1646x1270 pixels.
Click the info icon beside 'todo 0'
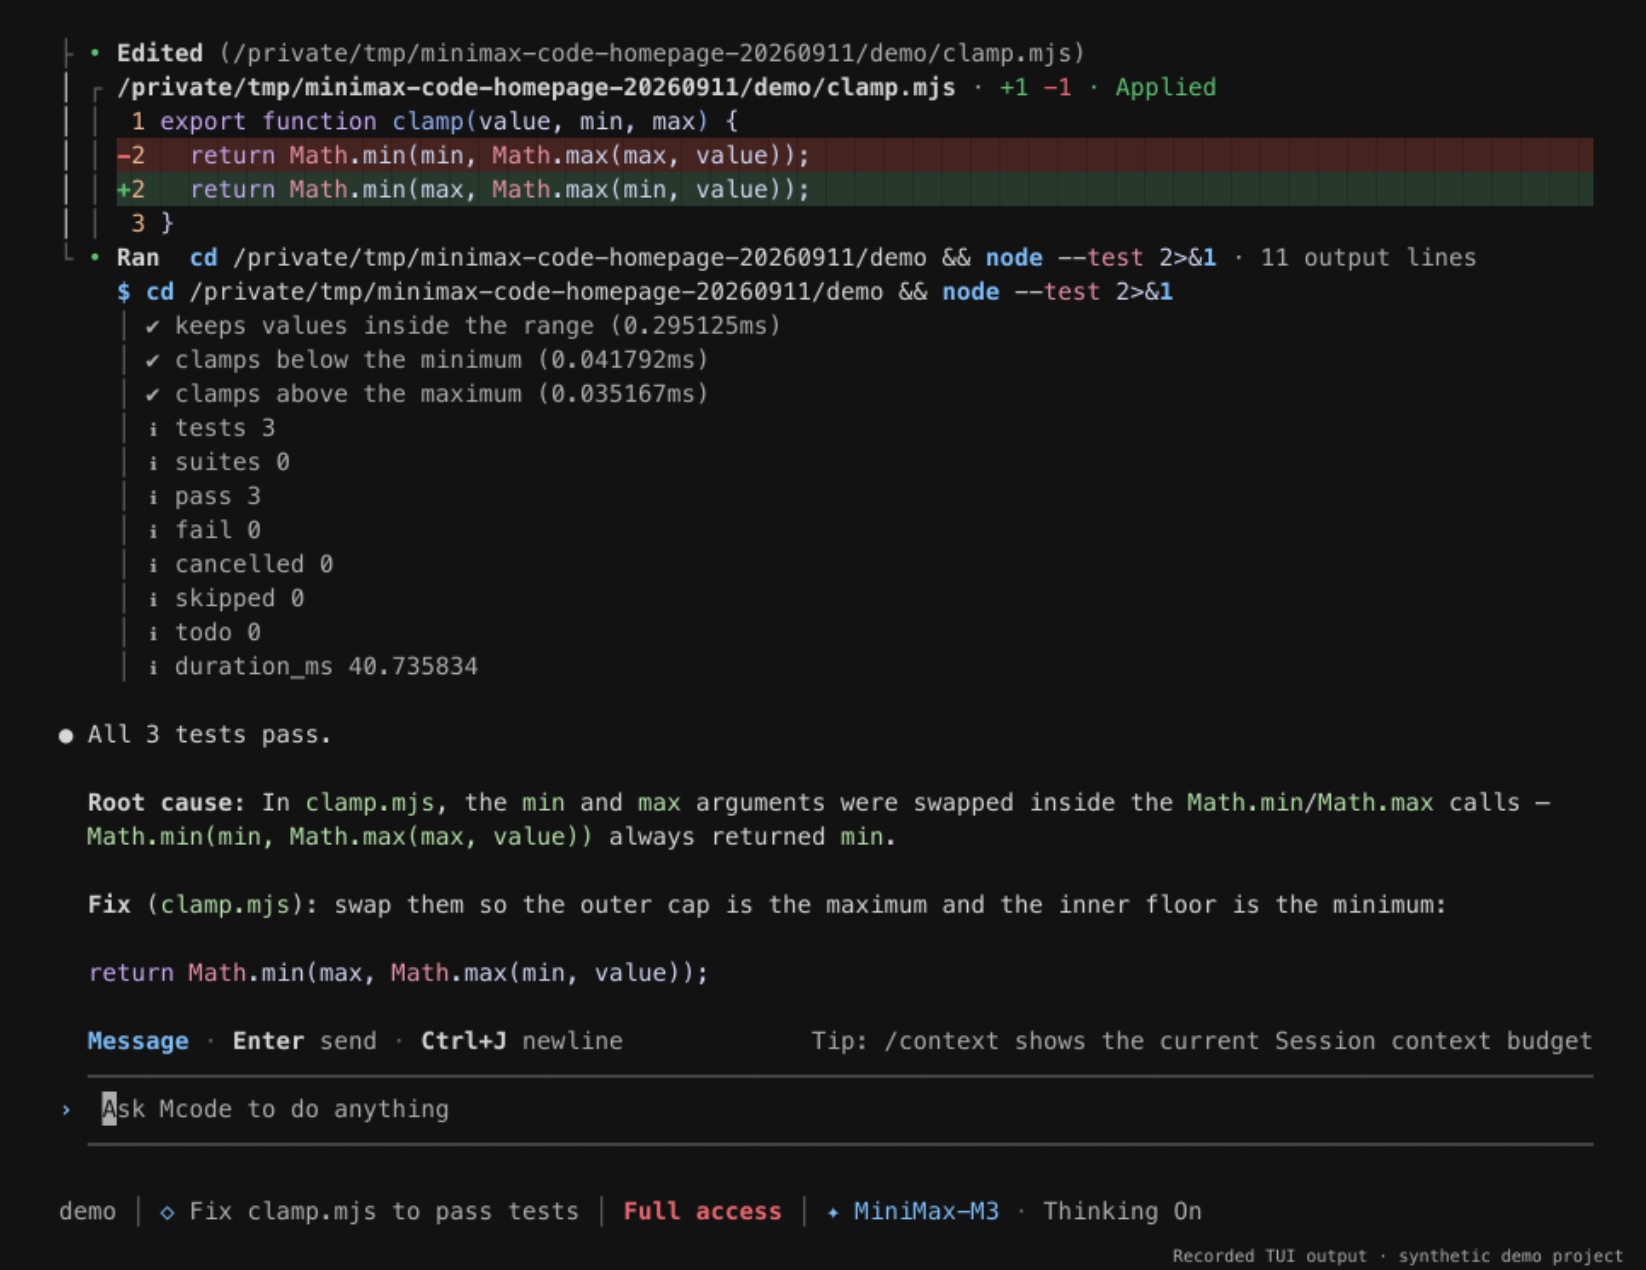(x=153, y=633)
